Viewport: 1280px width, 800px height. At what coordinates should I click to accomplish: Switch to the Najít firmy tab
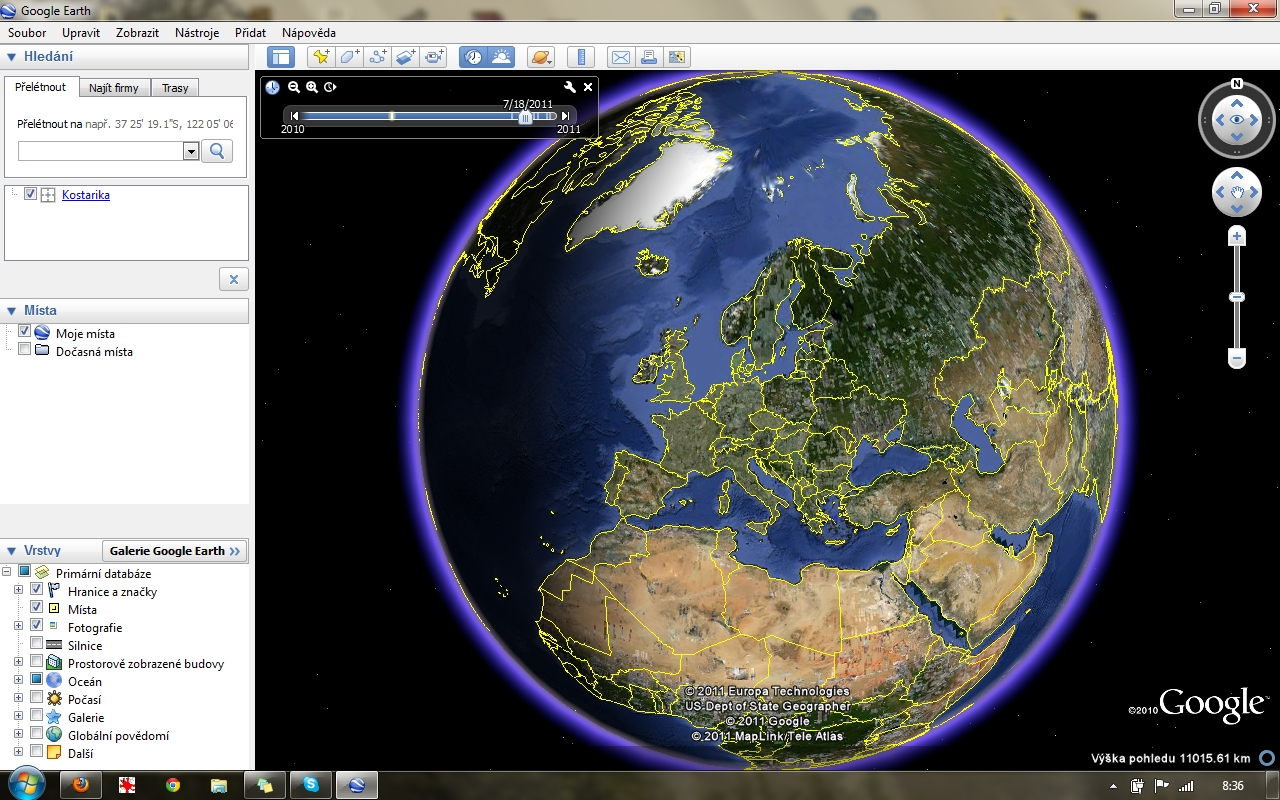[114, 88]
